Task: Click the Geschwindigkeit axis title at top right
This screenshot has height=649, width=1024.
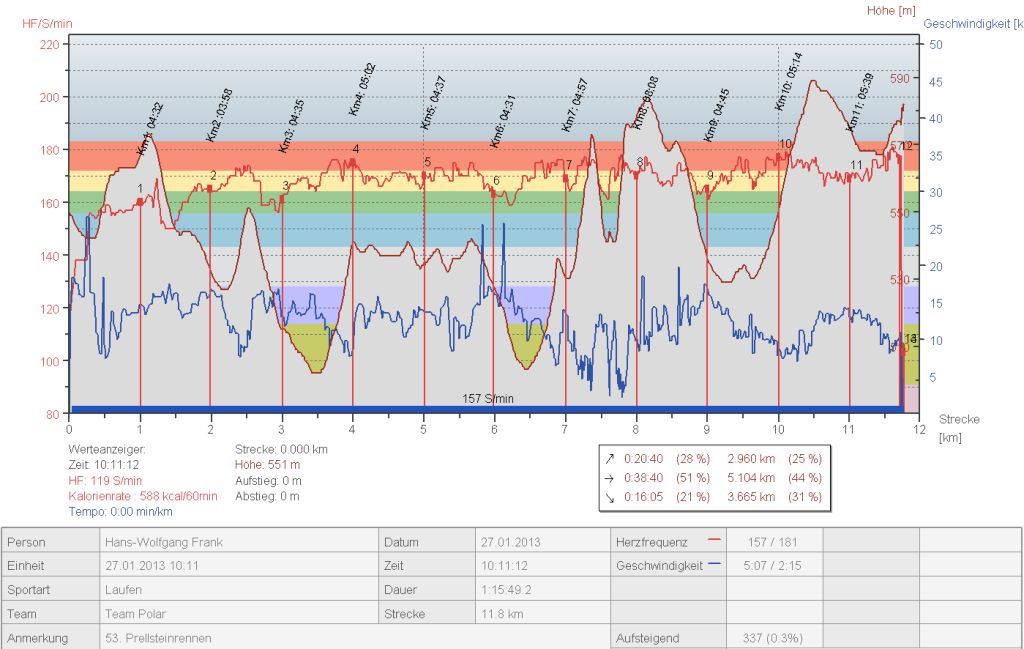Action: point(972,23)
